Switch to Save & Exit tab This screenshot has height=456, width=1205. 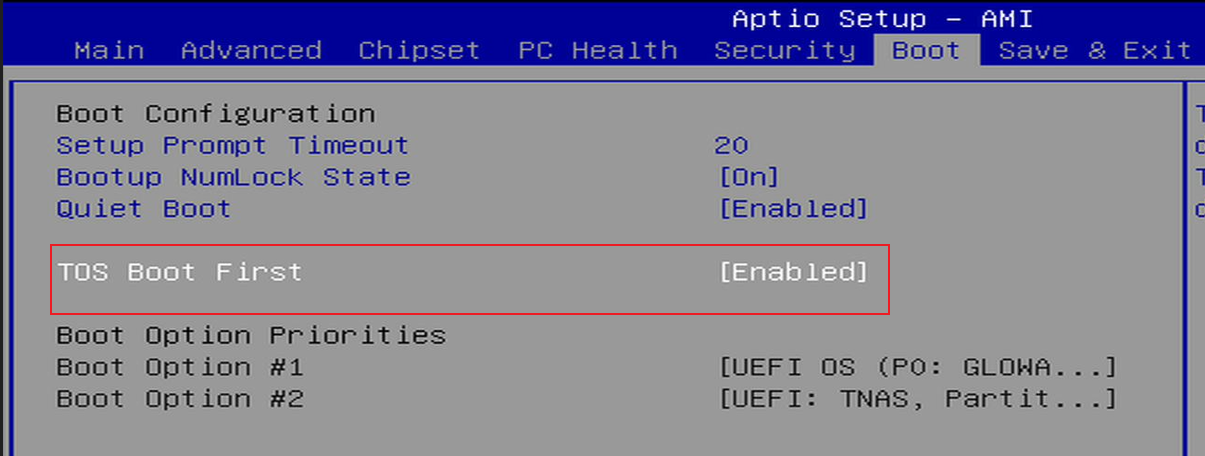click(1095, 50)
